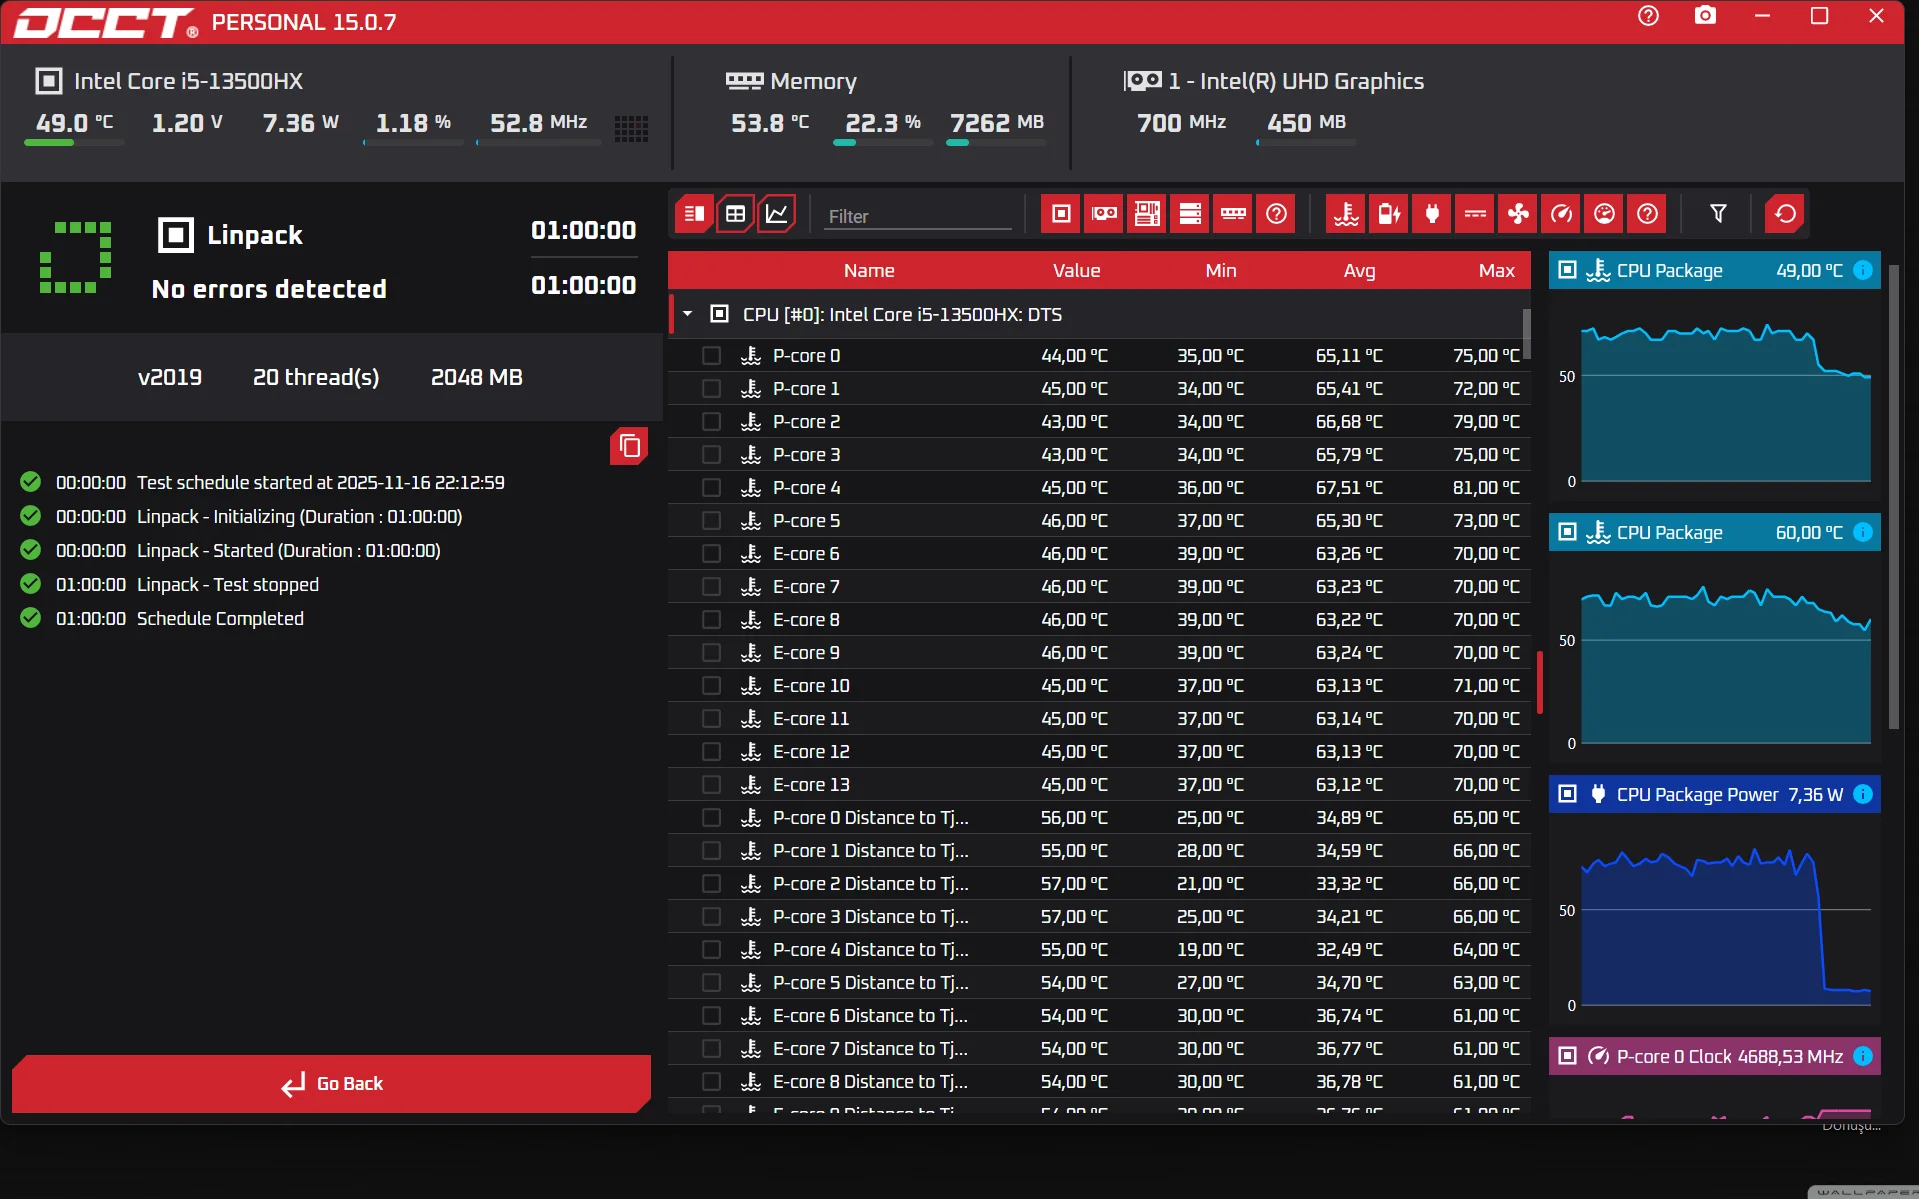Click the graph panel vertical scrollbar
Viewport: 1919px width, 1199px height.
[1892, 497]
